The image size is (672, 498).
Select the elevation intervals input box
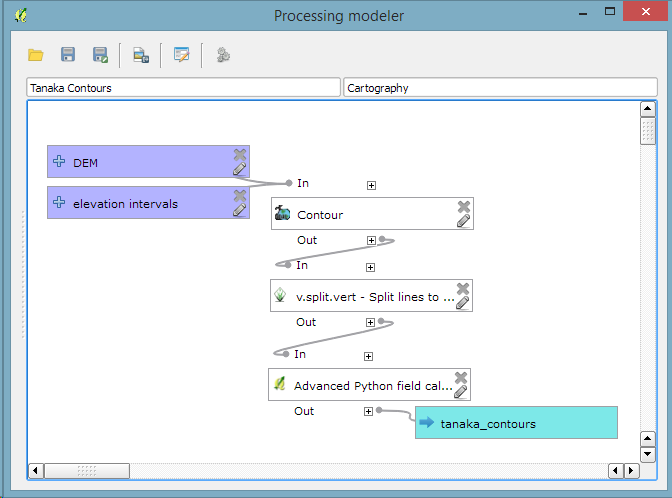click(x=148, y=203)
